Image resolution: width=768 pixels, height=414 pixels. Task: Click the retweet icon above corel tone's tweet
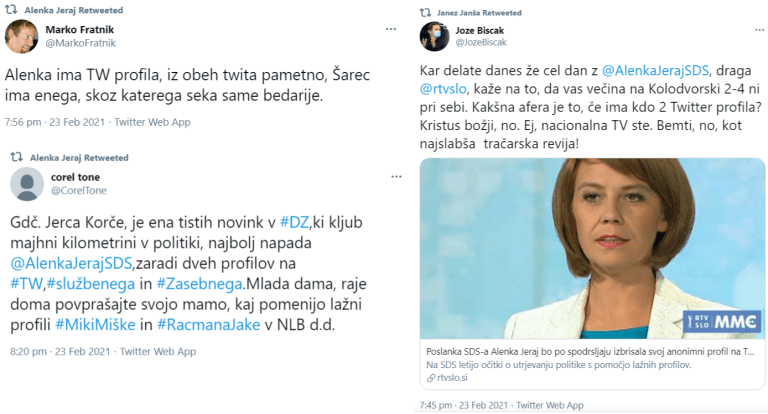tap(16, 158)
